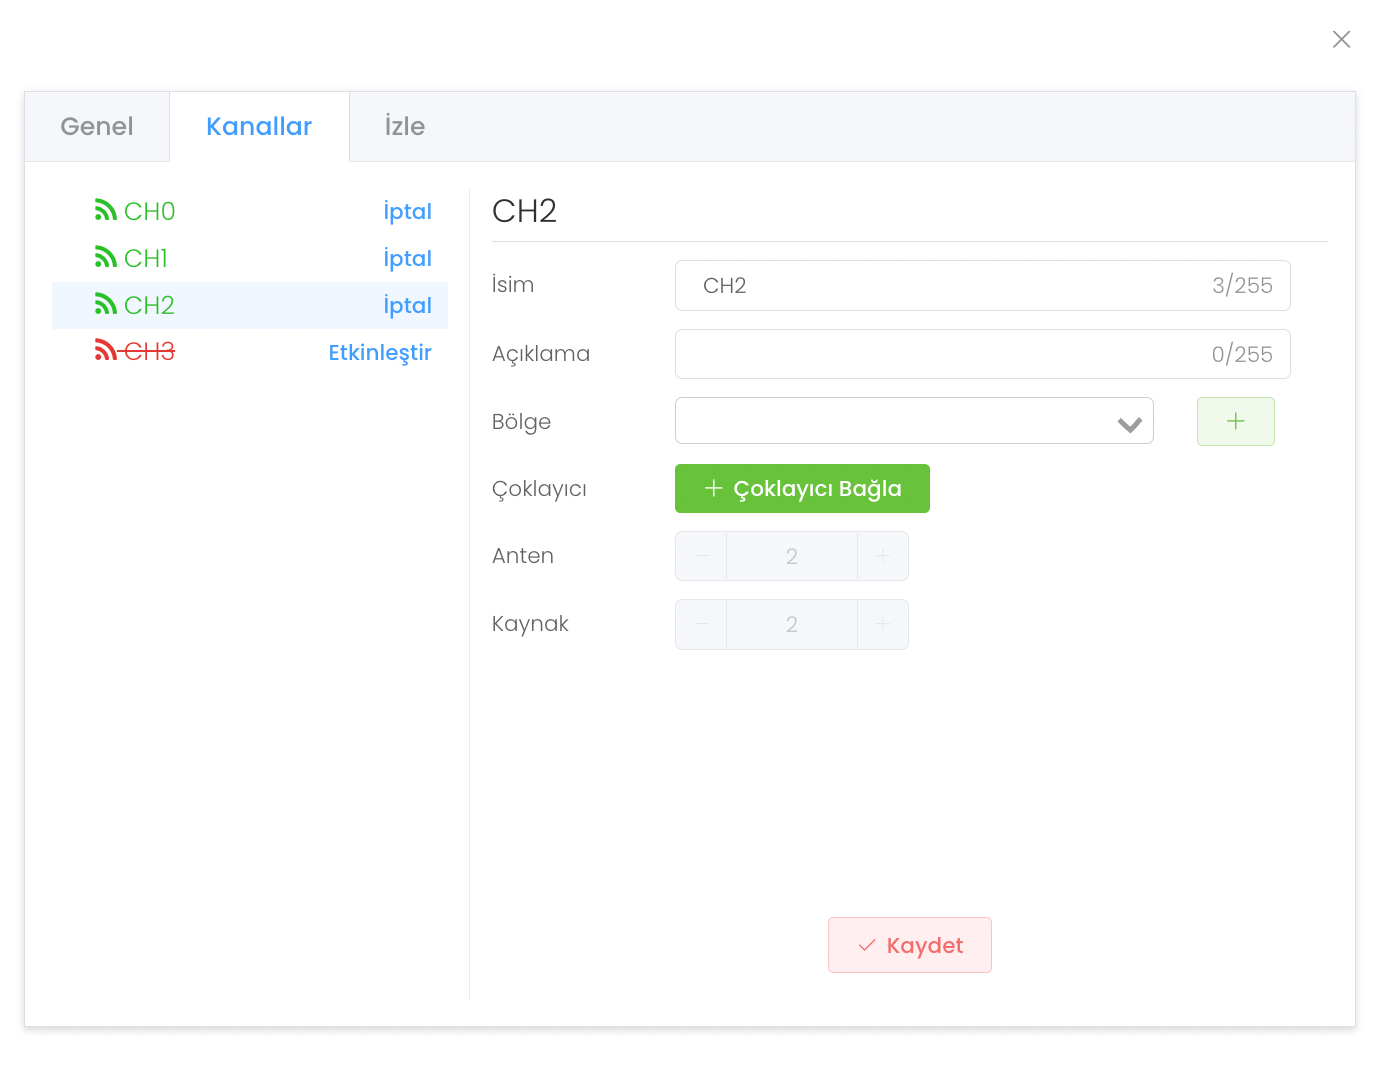This screenshot has width=1382, height=1066.
Task: Open the İzle tab
Action: tap(405, 126)
